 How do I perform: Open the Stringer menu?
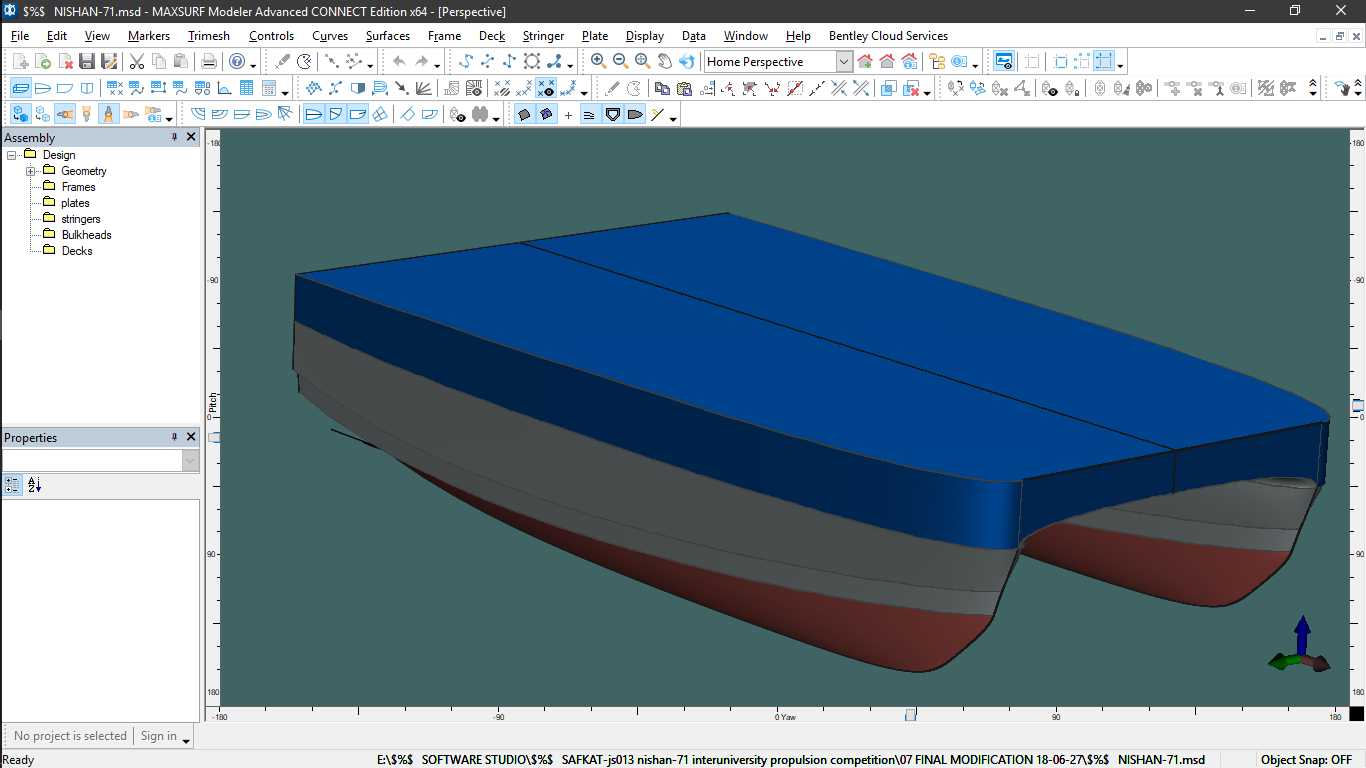click(543, 36)
